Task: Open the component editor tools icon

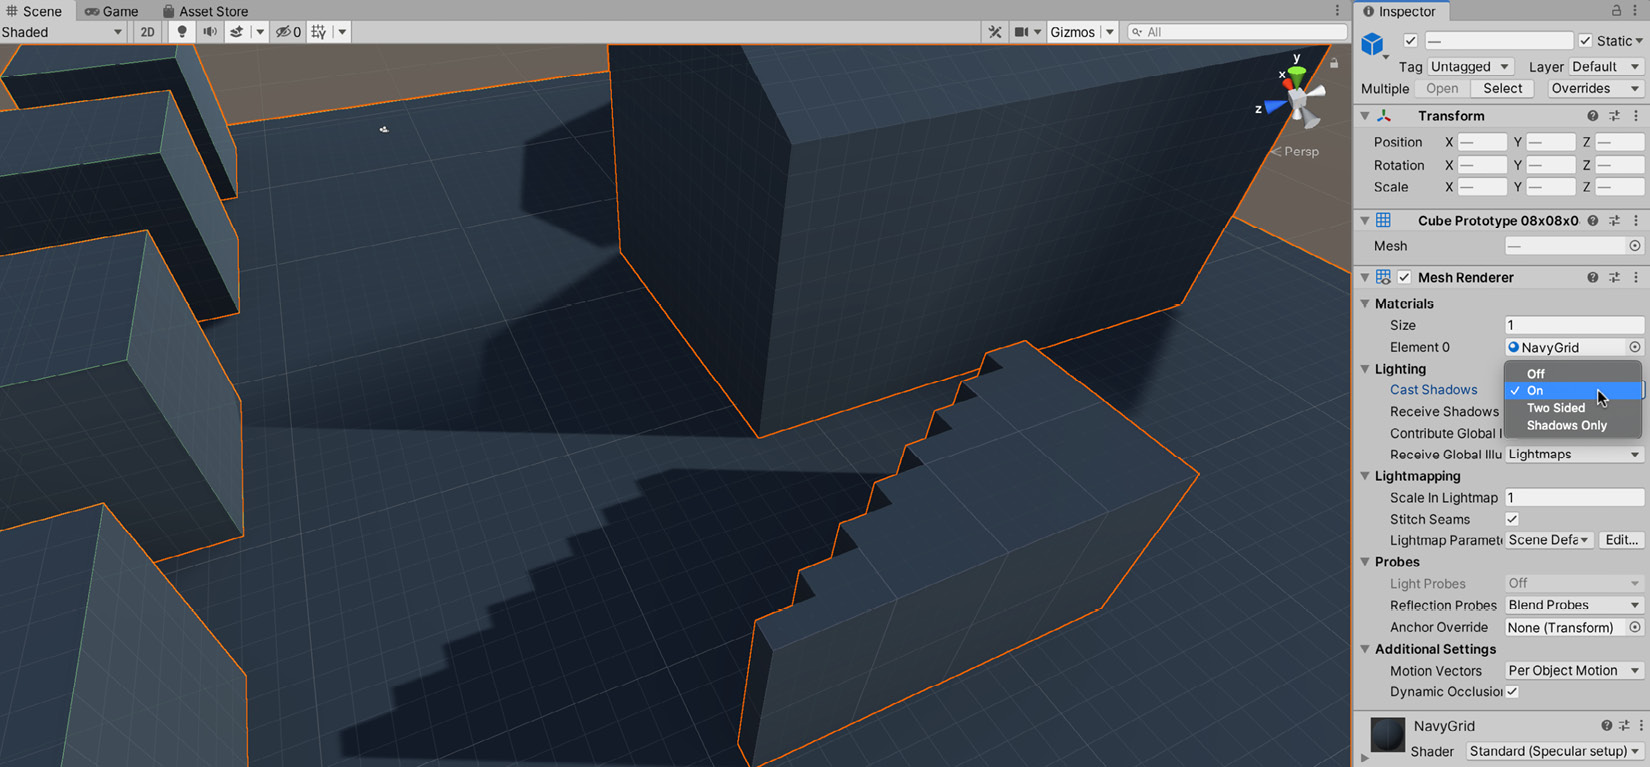Action: coord(995,32)
